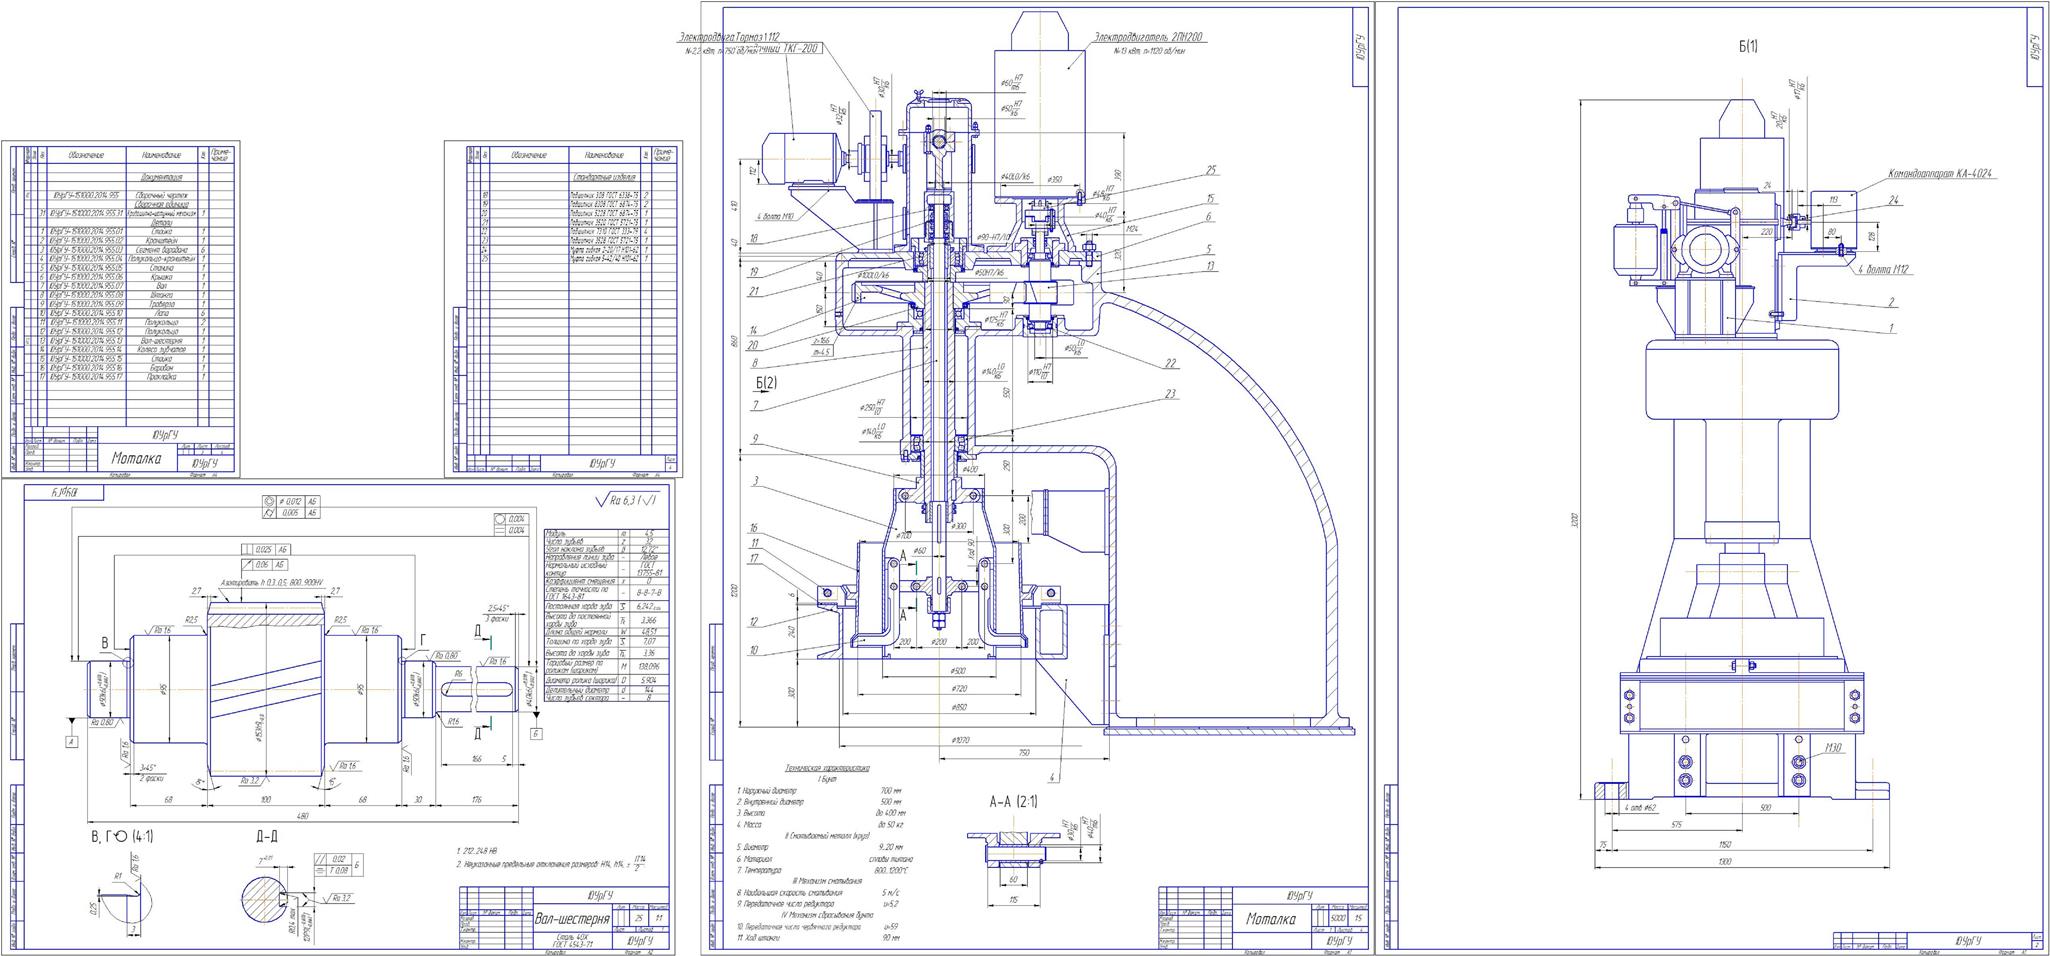Select the '⌀1070' diameter dimension

[963, 739]
